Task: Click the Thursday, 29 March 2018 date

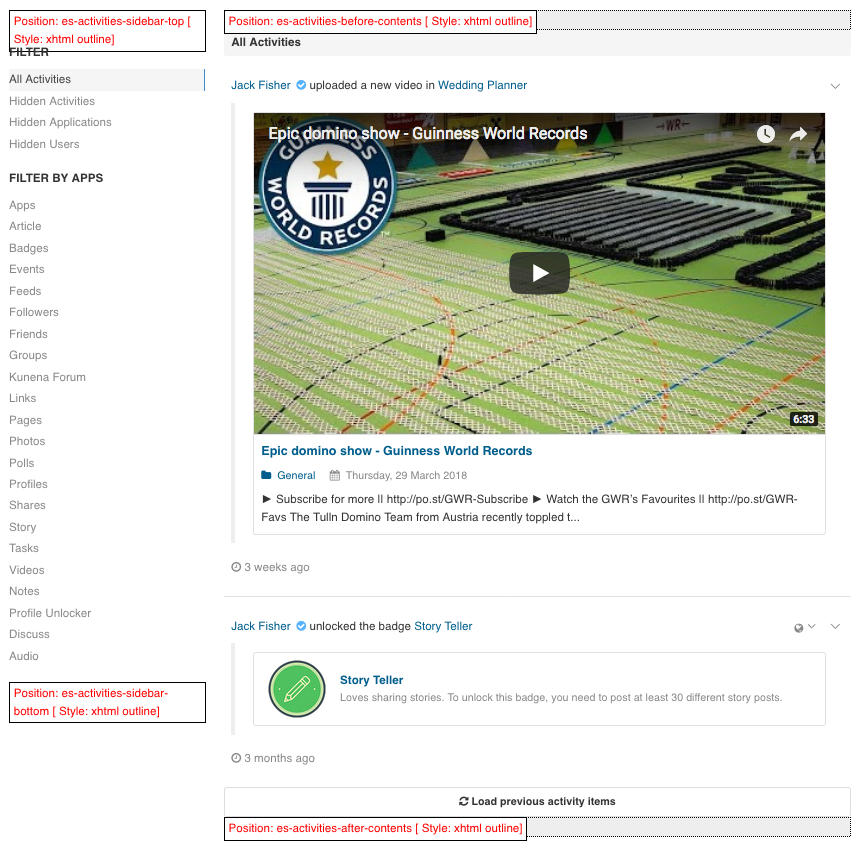Action: (406, 475)
